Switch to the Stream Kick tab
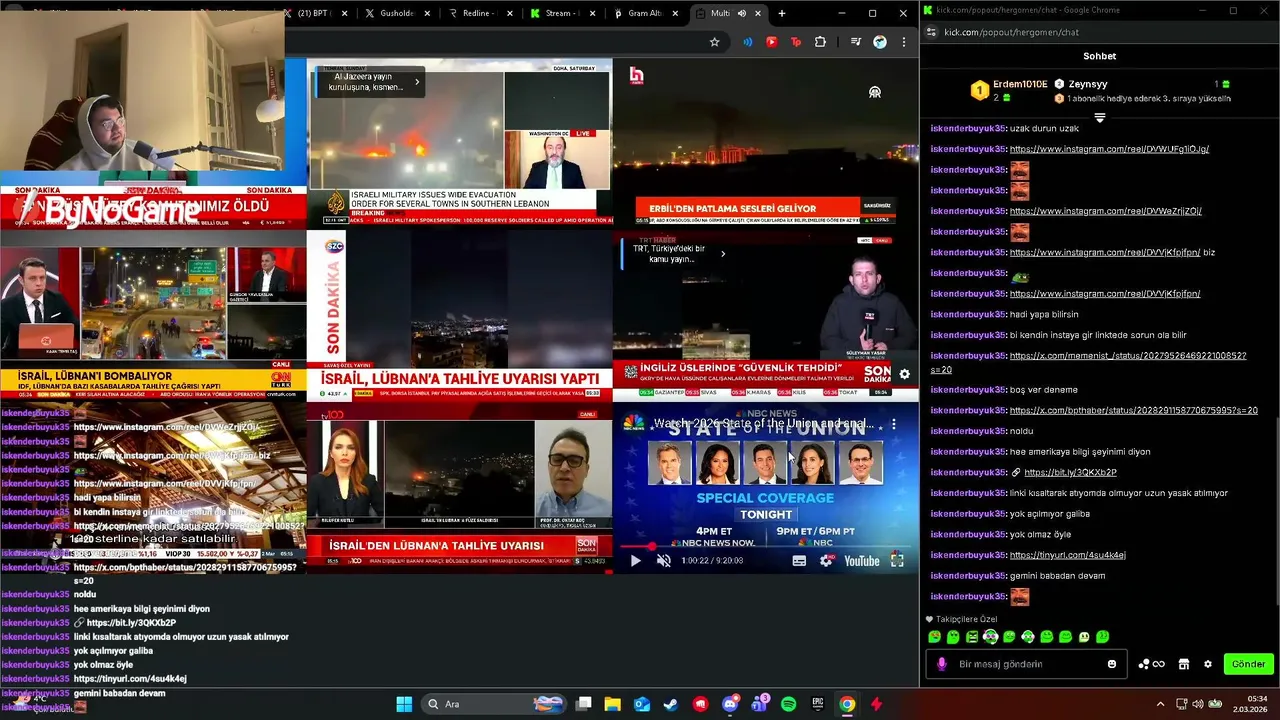 563,13
